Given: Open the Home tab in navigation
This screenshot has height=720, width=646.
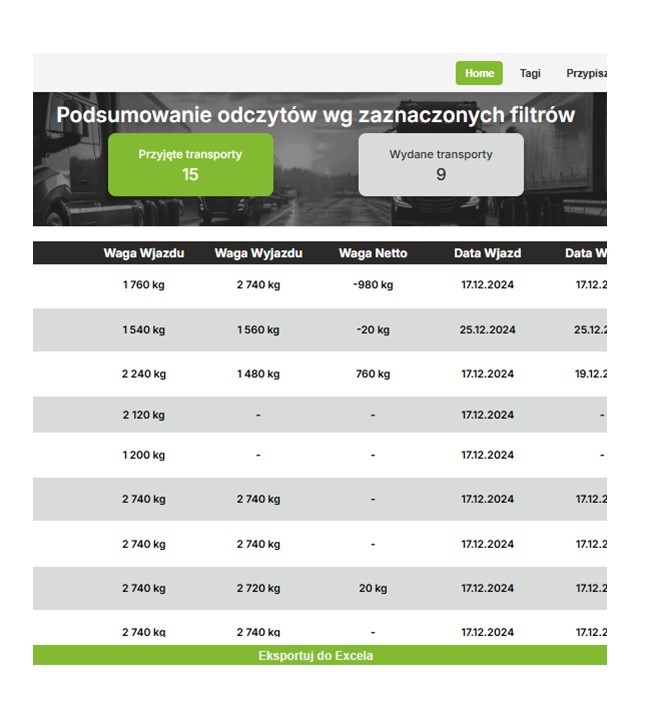Looking at the screenshot, I should [479, 73].
